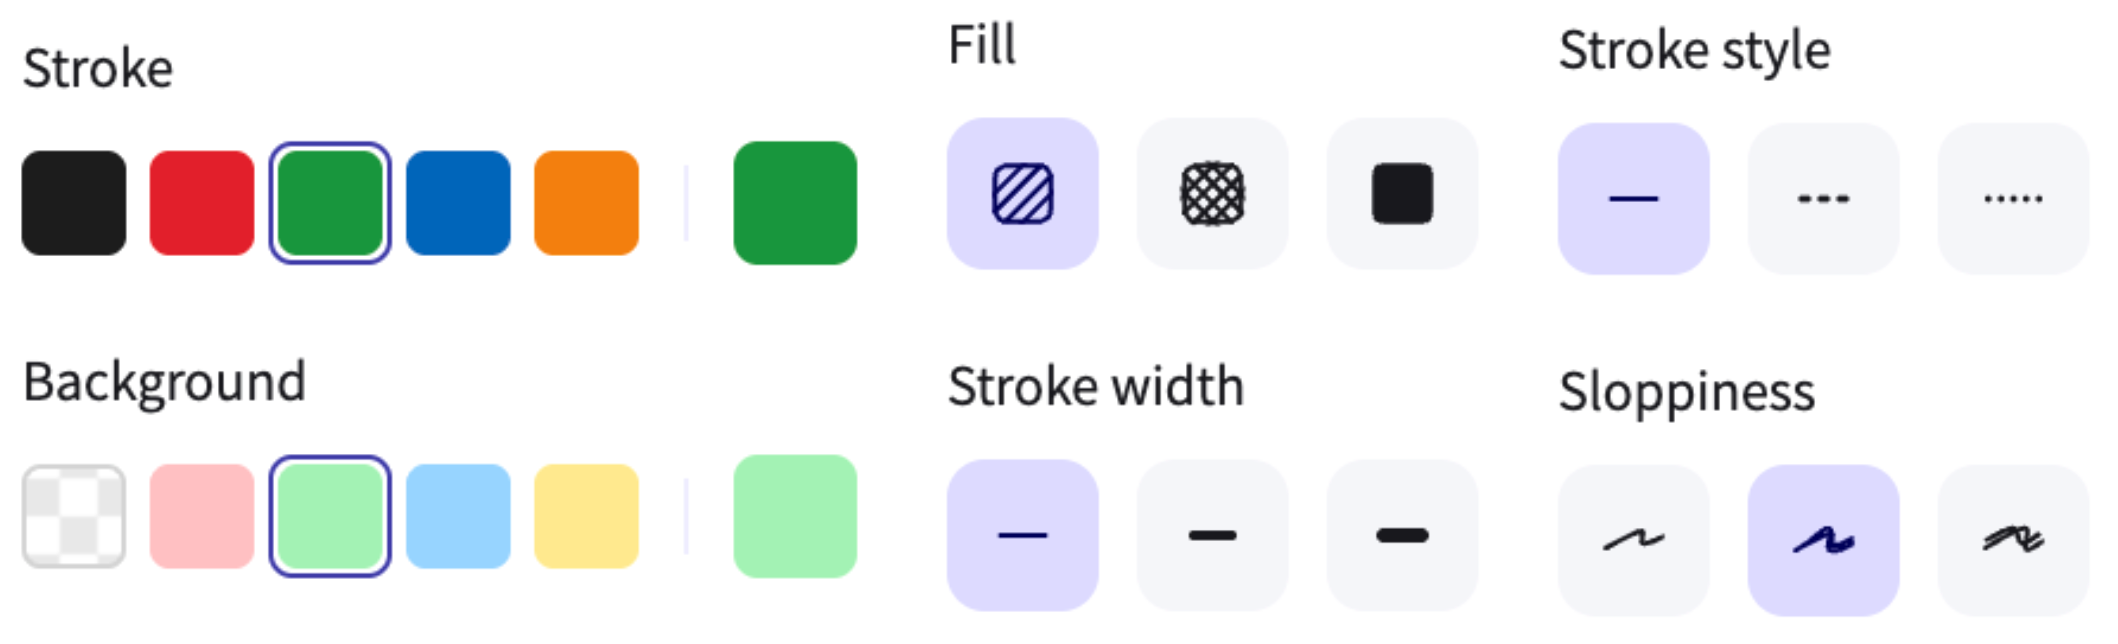Select the cartoonist sloppiness level
2118x644 pixels.
tap(2012, 535)
